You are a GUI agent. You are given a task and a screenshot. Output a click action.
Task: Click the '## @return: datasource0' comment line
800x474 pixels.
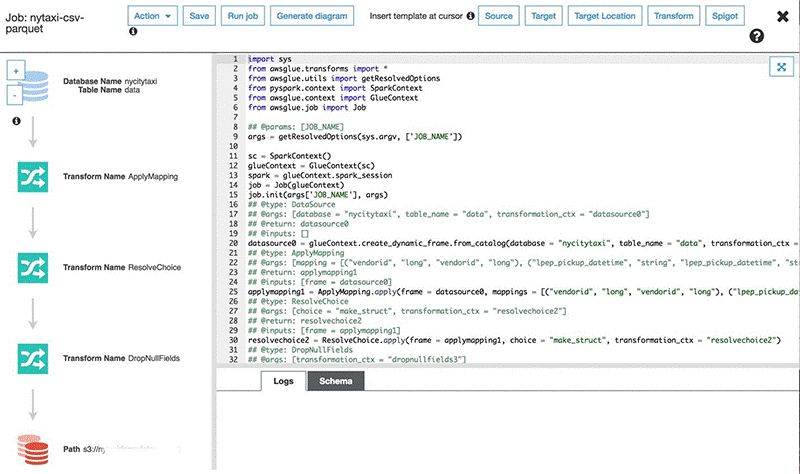pyautogui.click(x=298, y=224)
